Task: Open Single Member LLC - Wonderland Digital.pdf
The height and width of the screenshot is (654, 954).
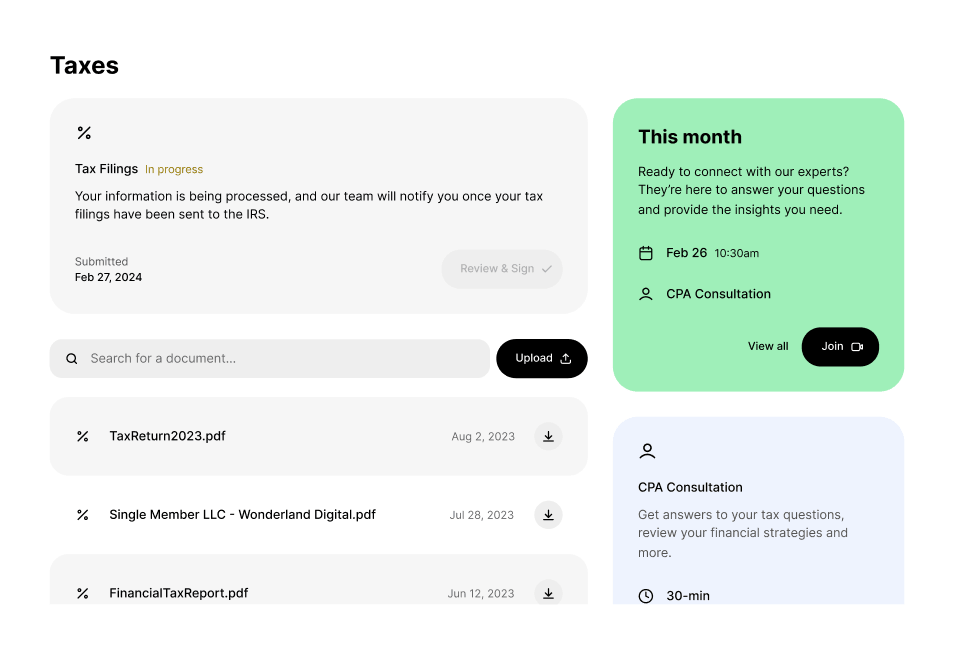Action: (242, 515)
